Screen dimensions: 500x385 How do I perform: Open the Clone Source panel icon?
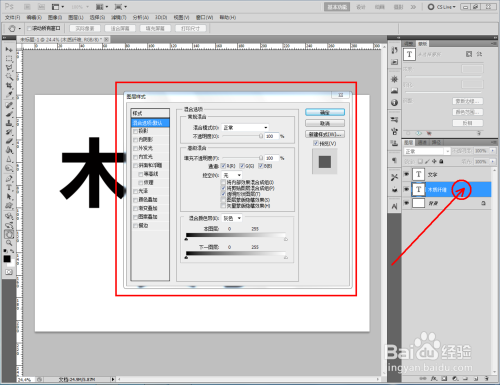click(x=395, y=143)
